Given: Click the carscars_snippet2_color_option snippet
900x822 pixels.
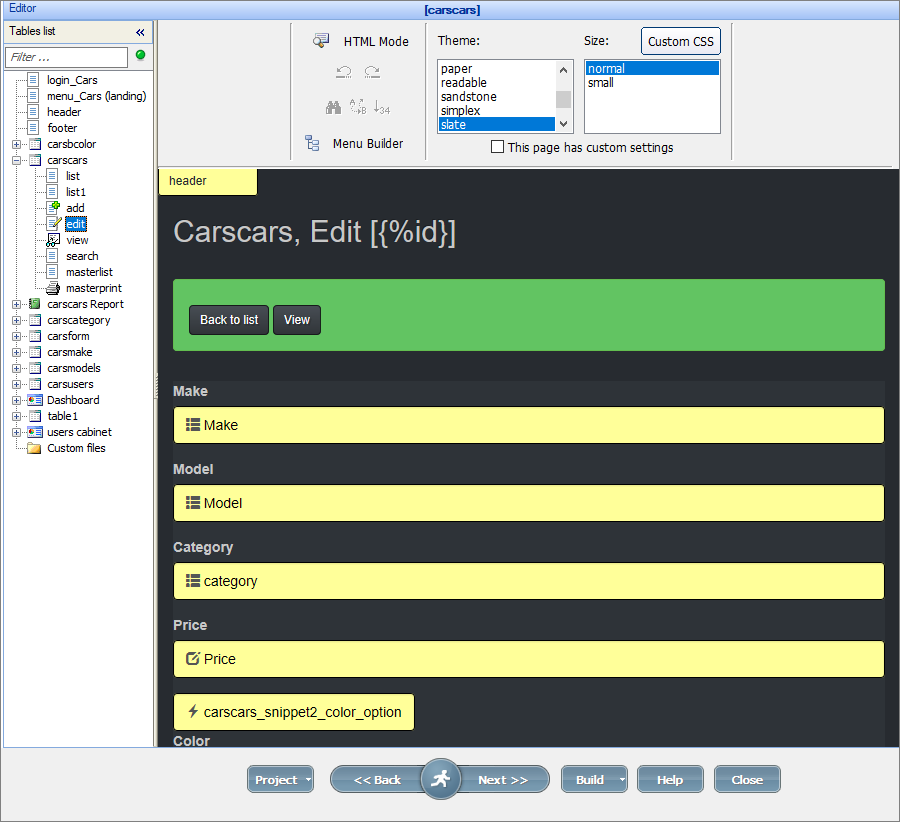Looking at the screenshot, I should [x=293, y=711].
